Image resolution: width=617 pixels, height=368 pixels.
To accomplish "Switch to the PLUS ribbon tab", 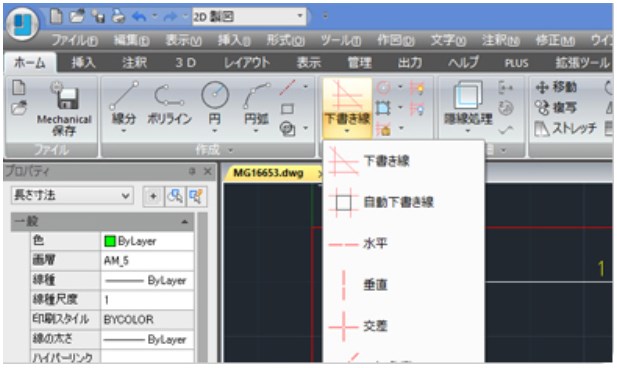I will (x=516, y=63).
